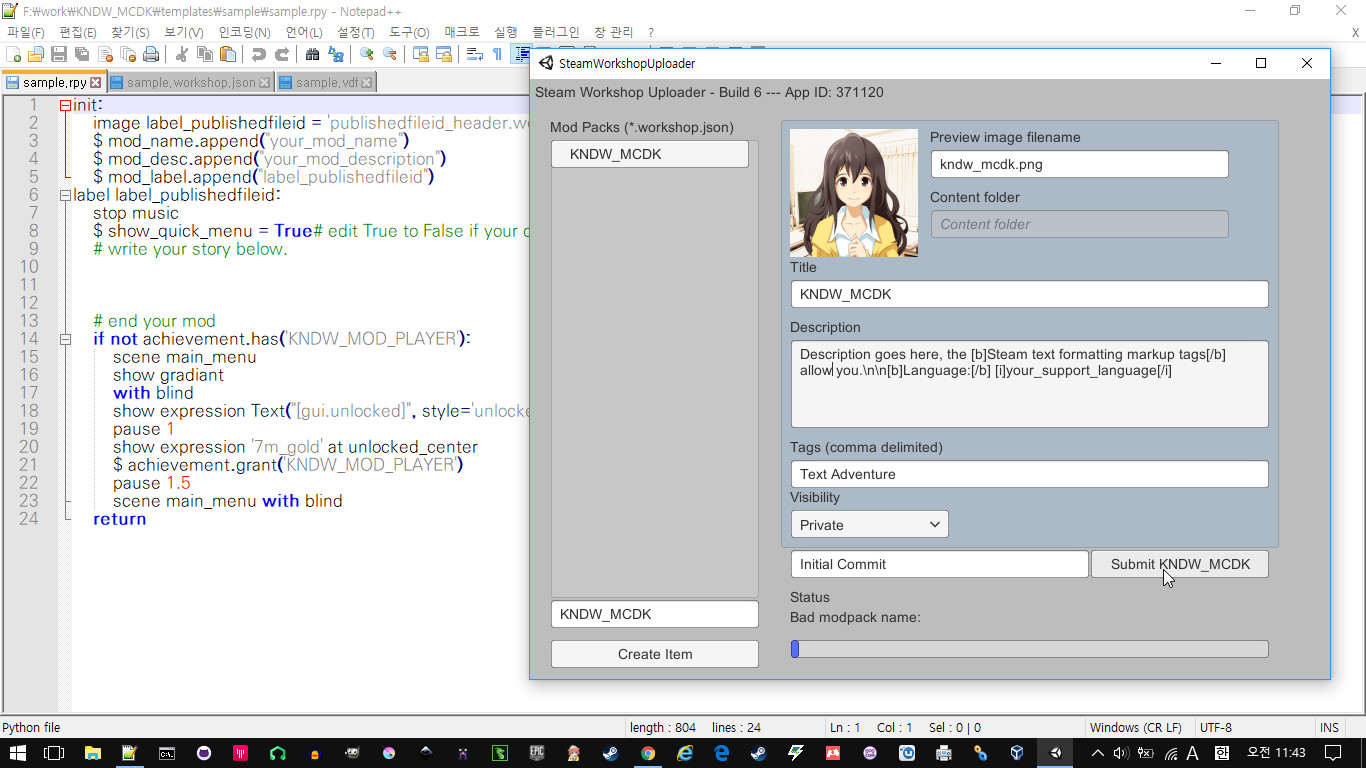This screenshot has height=768, width=1366.
Task: Open the Visibility dropdown set to Private
Action: pyautogui.click(x=869, y=524)
